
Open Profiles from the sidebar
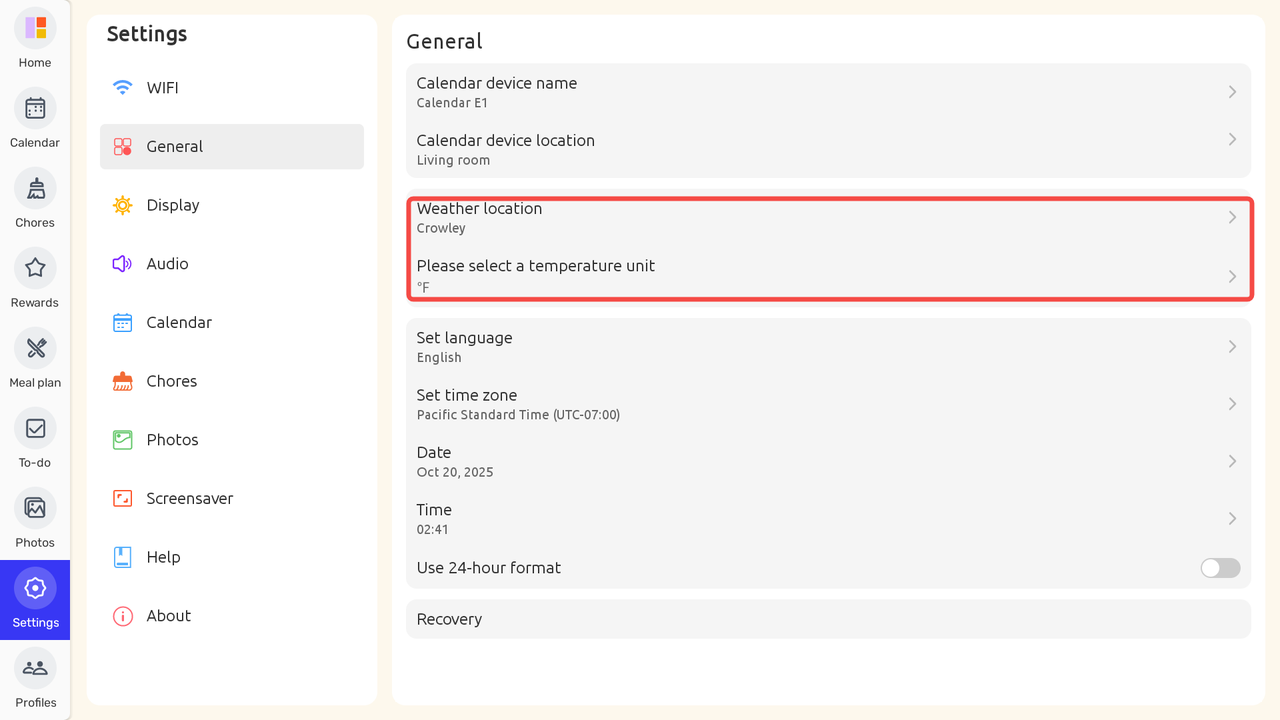coord(35,669)
